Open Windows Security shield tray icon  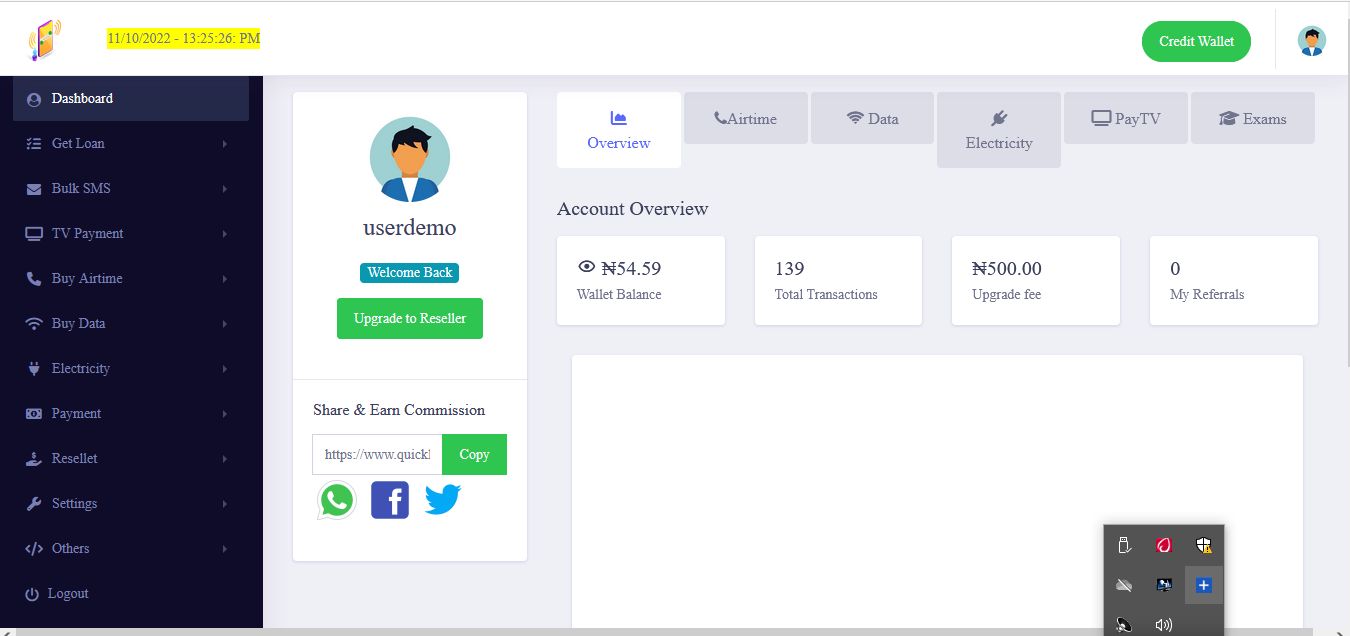pyautogui.click(x=1204, y=545)
